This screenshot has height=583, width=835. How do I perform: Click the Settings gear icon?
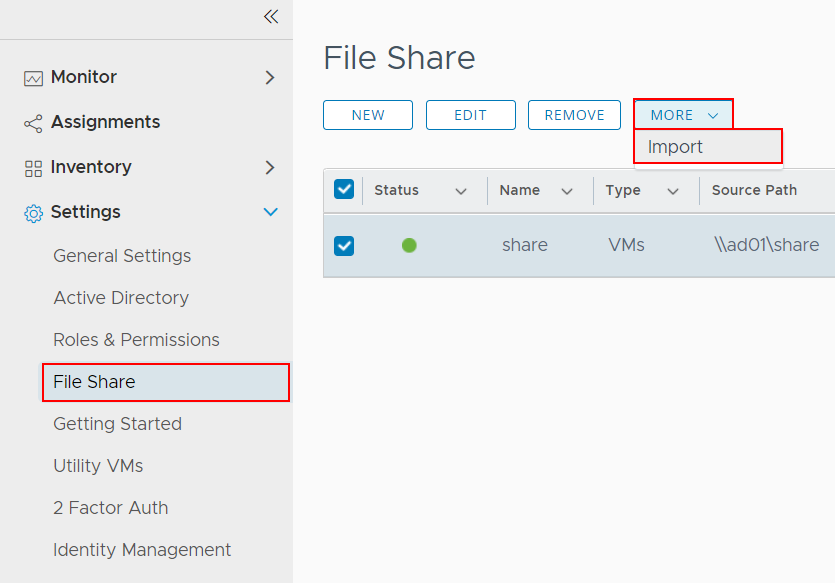click(33, 213)
